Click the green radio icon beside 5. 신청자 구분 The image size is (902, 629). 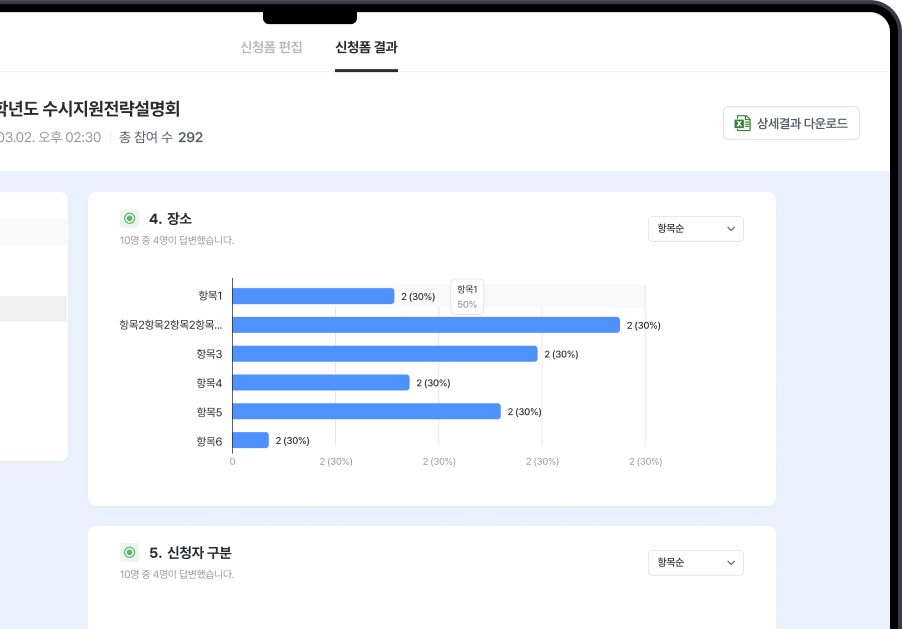tap(129, 552)
